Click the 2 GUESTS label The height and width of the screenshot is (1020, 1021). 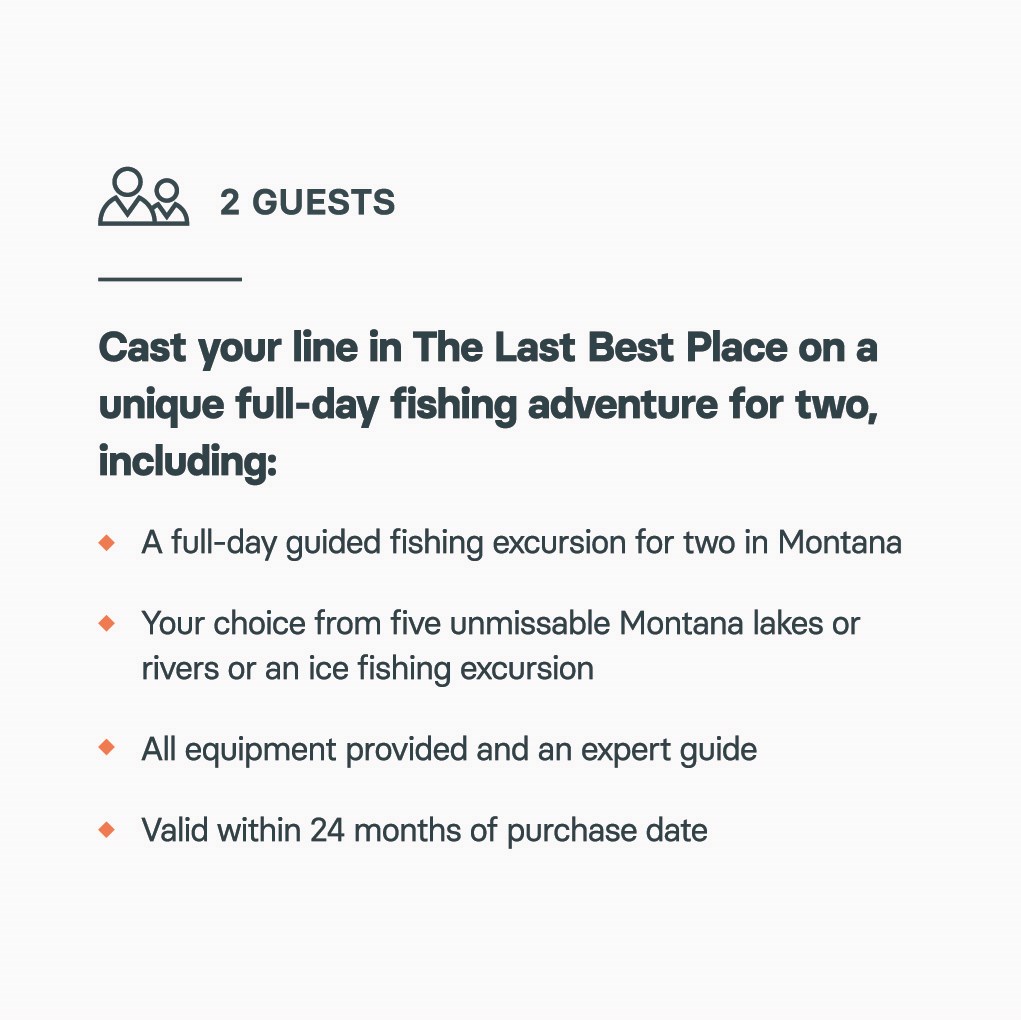[307, 202]
